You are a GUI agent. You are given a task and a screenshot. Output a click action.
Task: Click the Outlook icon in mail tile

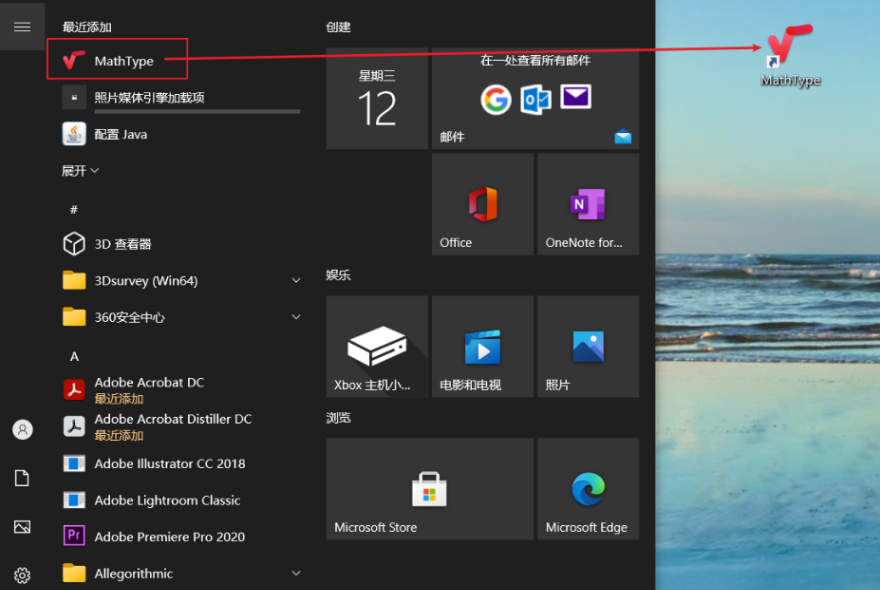[x=535, y=99]
